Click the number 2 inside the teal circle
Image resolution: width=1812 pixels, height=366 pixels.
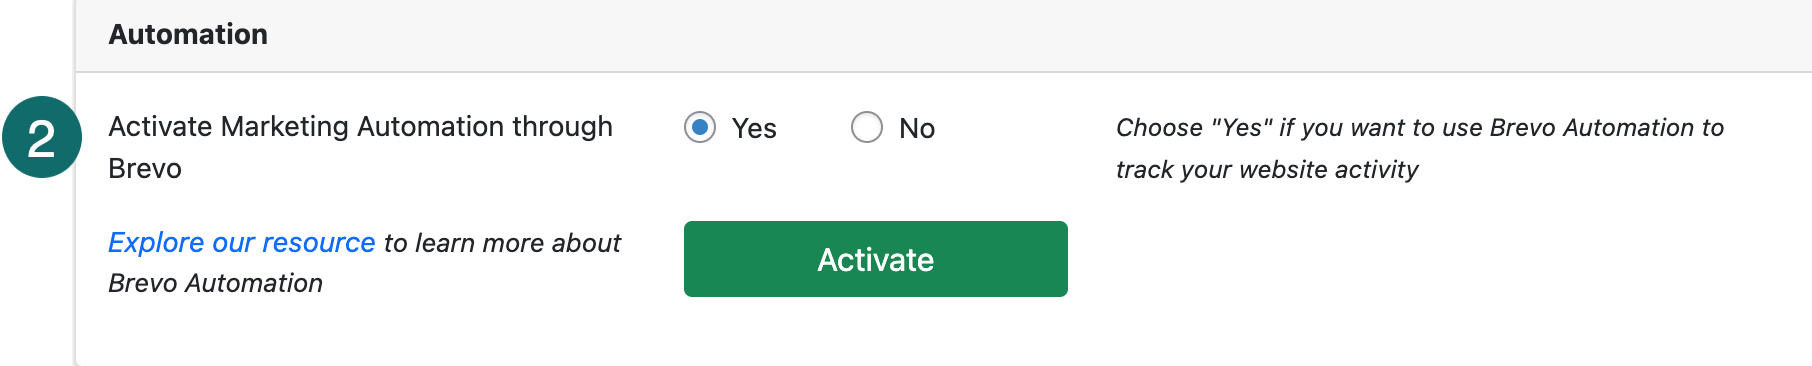[x=41, y=139]
